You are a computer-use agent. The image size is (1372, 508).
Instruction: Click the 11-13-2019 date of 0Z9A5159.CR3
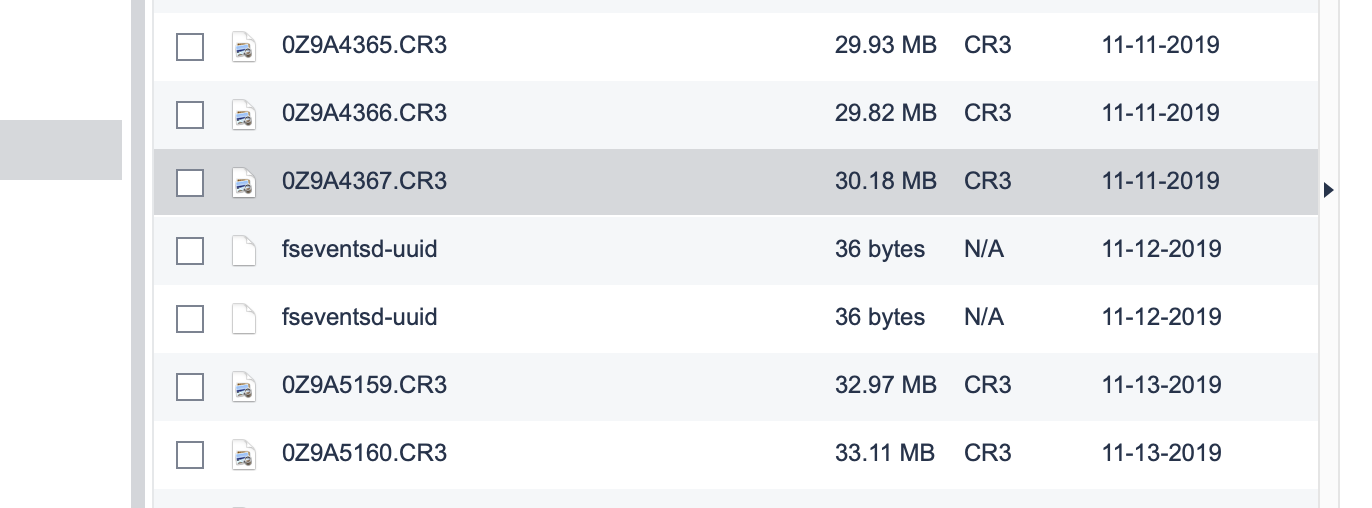pos(1161,385)
